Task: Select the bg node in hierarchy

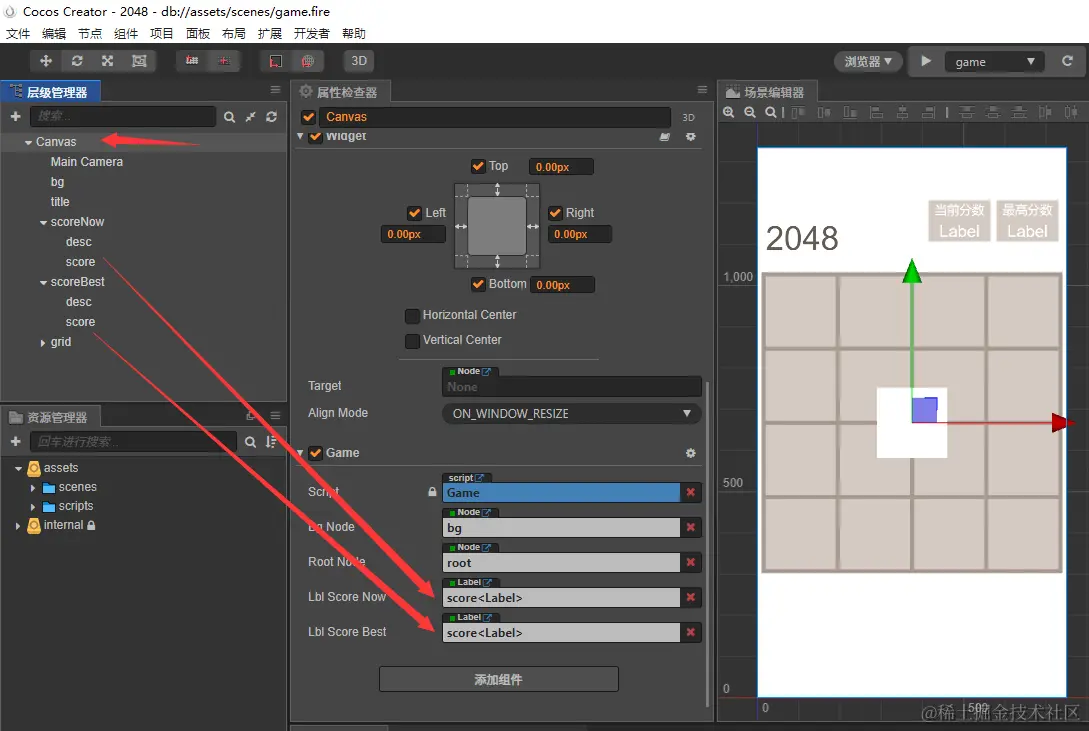Action: [x=58, y=182]
